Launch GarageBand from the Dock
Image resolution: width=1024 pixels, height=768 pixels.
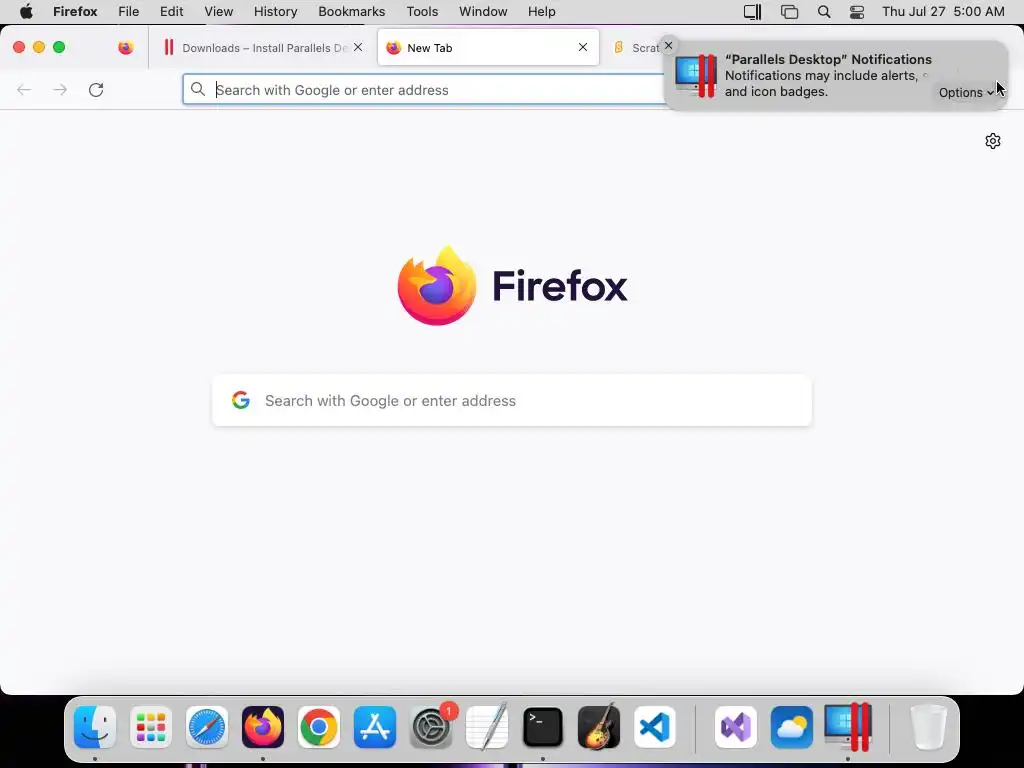(x=599, y=727)
